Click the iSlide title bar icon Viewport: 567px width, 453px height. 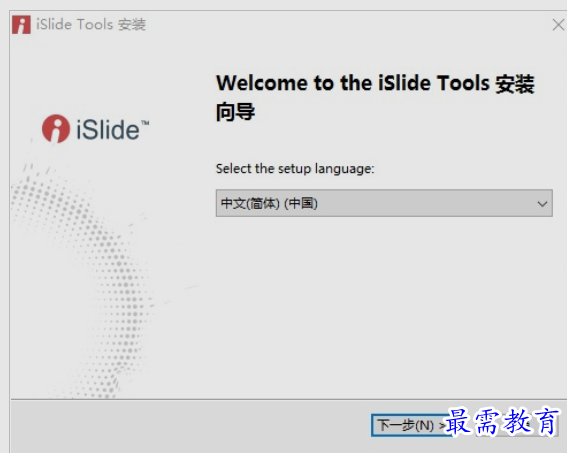[x=21, y=25]
